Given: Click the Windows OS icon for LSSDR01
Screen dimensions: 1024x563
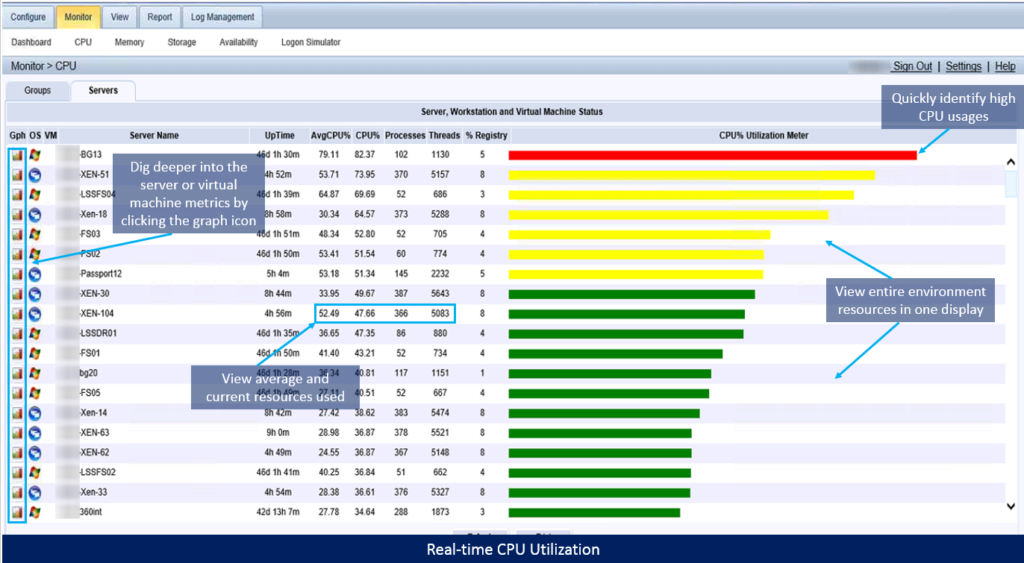Looking at the screenshot, I should click(x=35, y=333).
